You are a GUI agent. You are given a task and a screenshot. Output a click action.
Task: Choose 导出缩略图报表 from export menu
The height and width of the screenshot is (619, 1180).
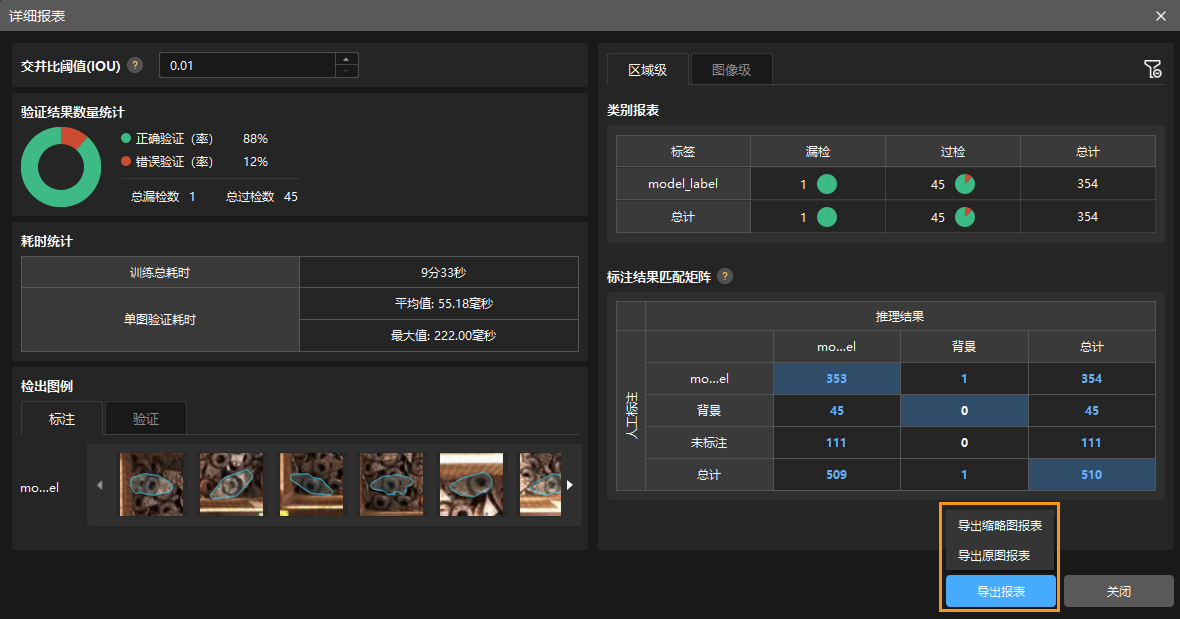point(999,525)
